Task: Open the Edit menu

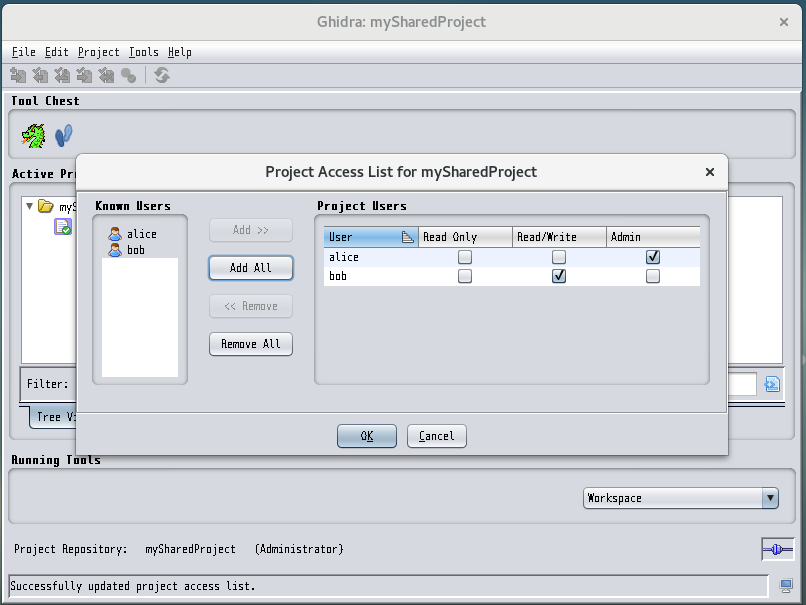Action: pyautogui.click(x=57, y=52)
